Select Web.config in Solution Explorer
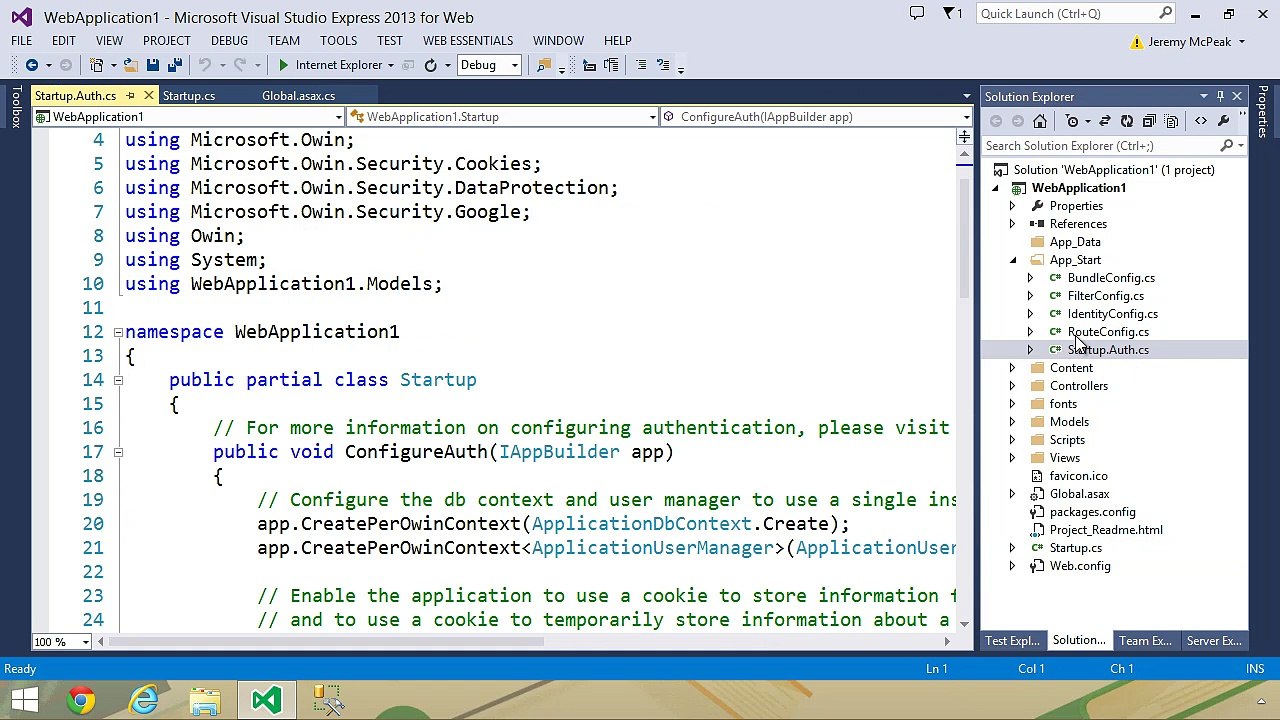Screen dimensions: 1280x720 pos(1079,566)
